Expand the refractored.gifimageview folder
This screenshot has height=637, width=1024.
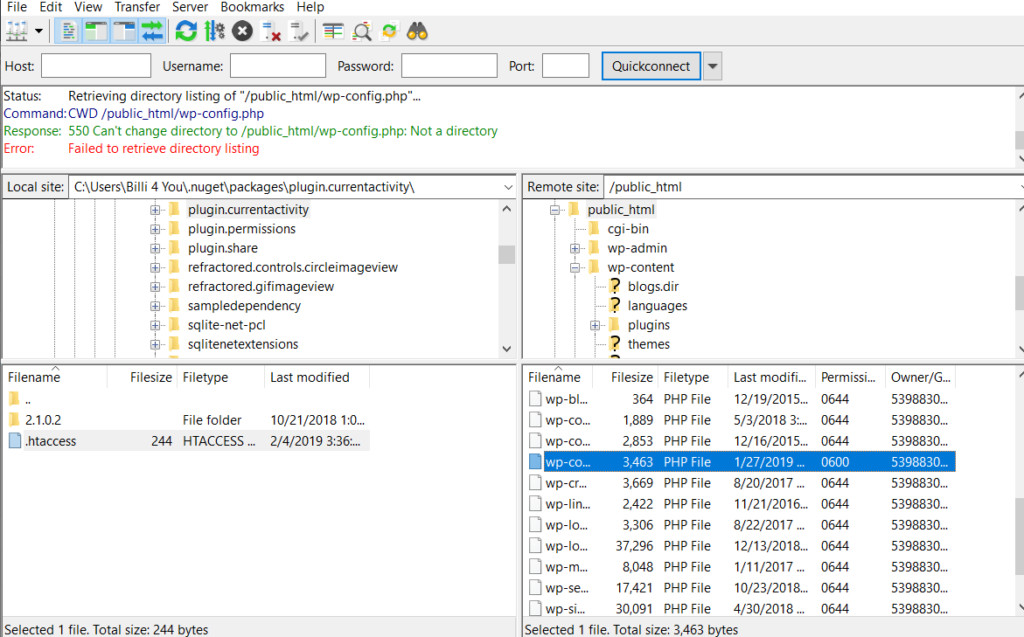coord(155,287)
